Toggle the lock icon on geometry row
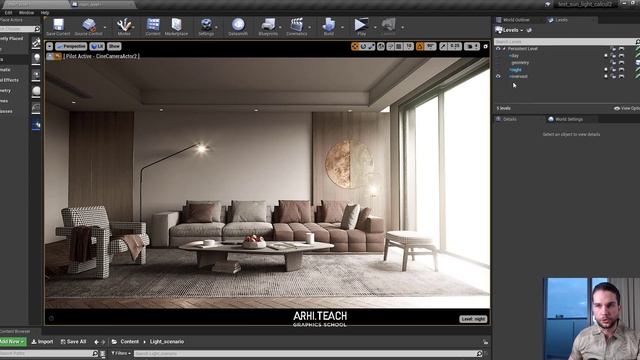640x360 pixels. click(613, 63)
